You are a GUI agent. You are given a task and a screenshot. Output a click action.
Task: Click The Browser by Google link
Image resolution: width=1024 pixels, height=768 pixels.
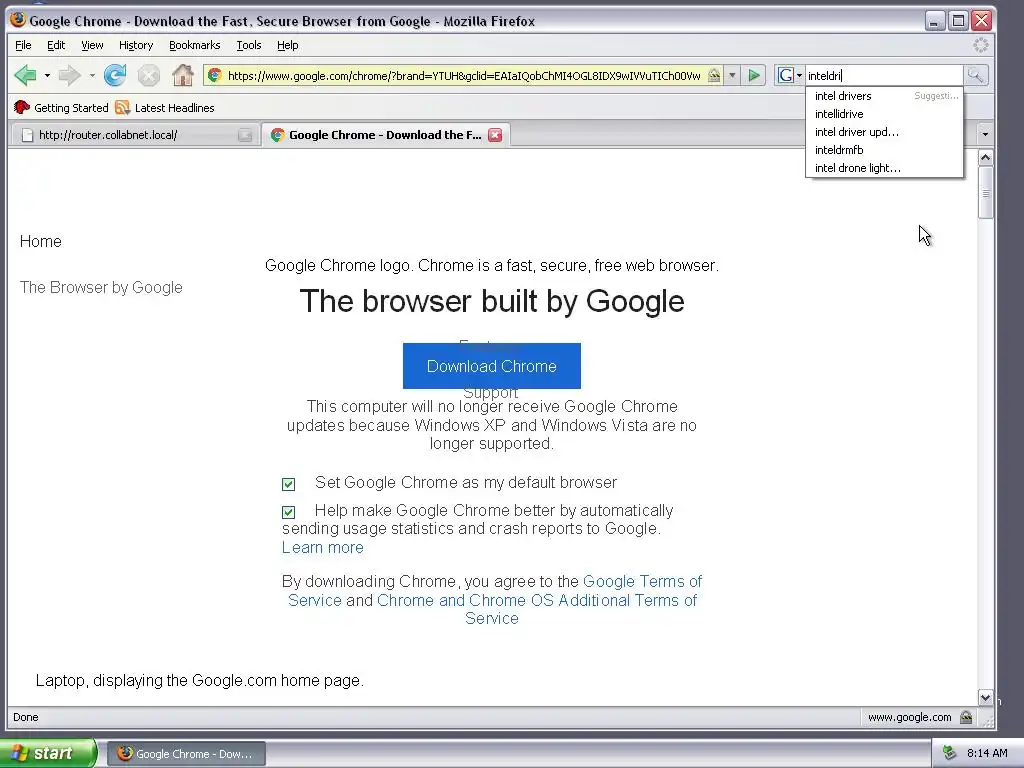pos(101,287)
